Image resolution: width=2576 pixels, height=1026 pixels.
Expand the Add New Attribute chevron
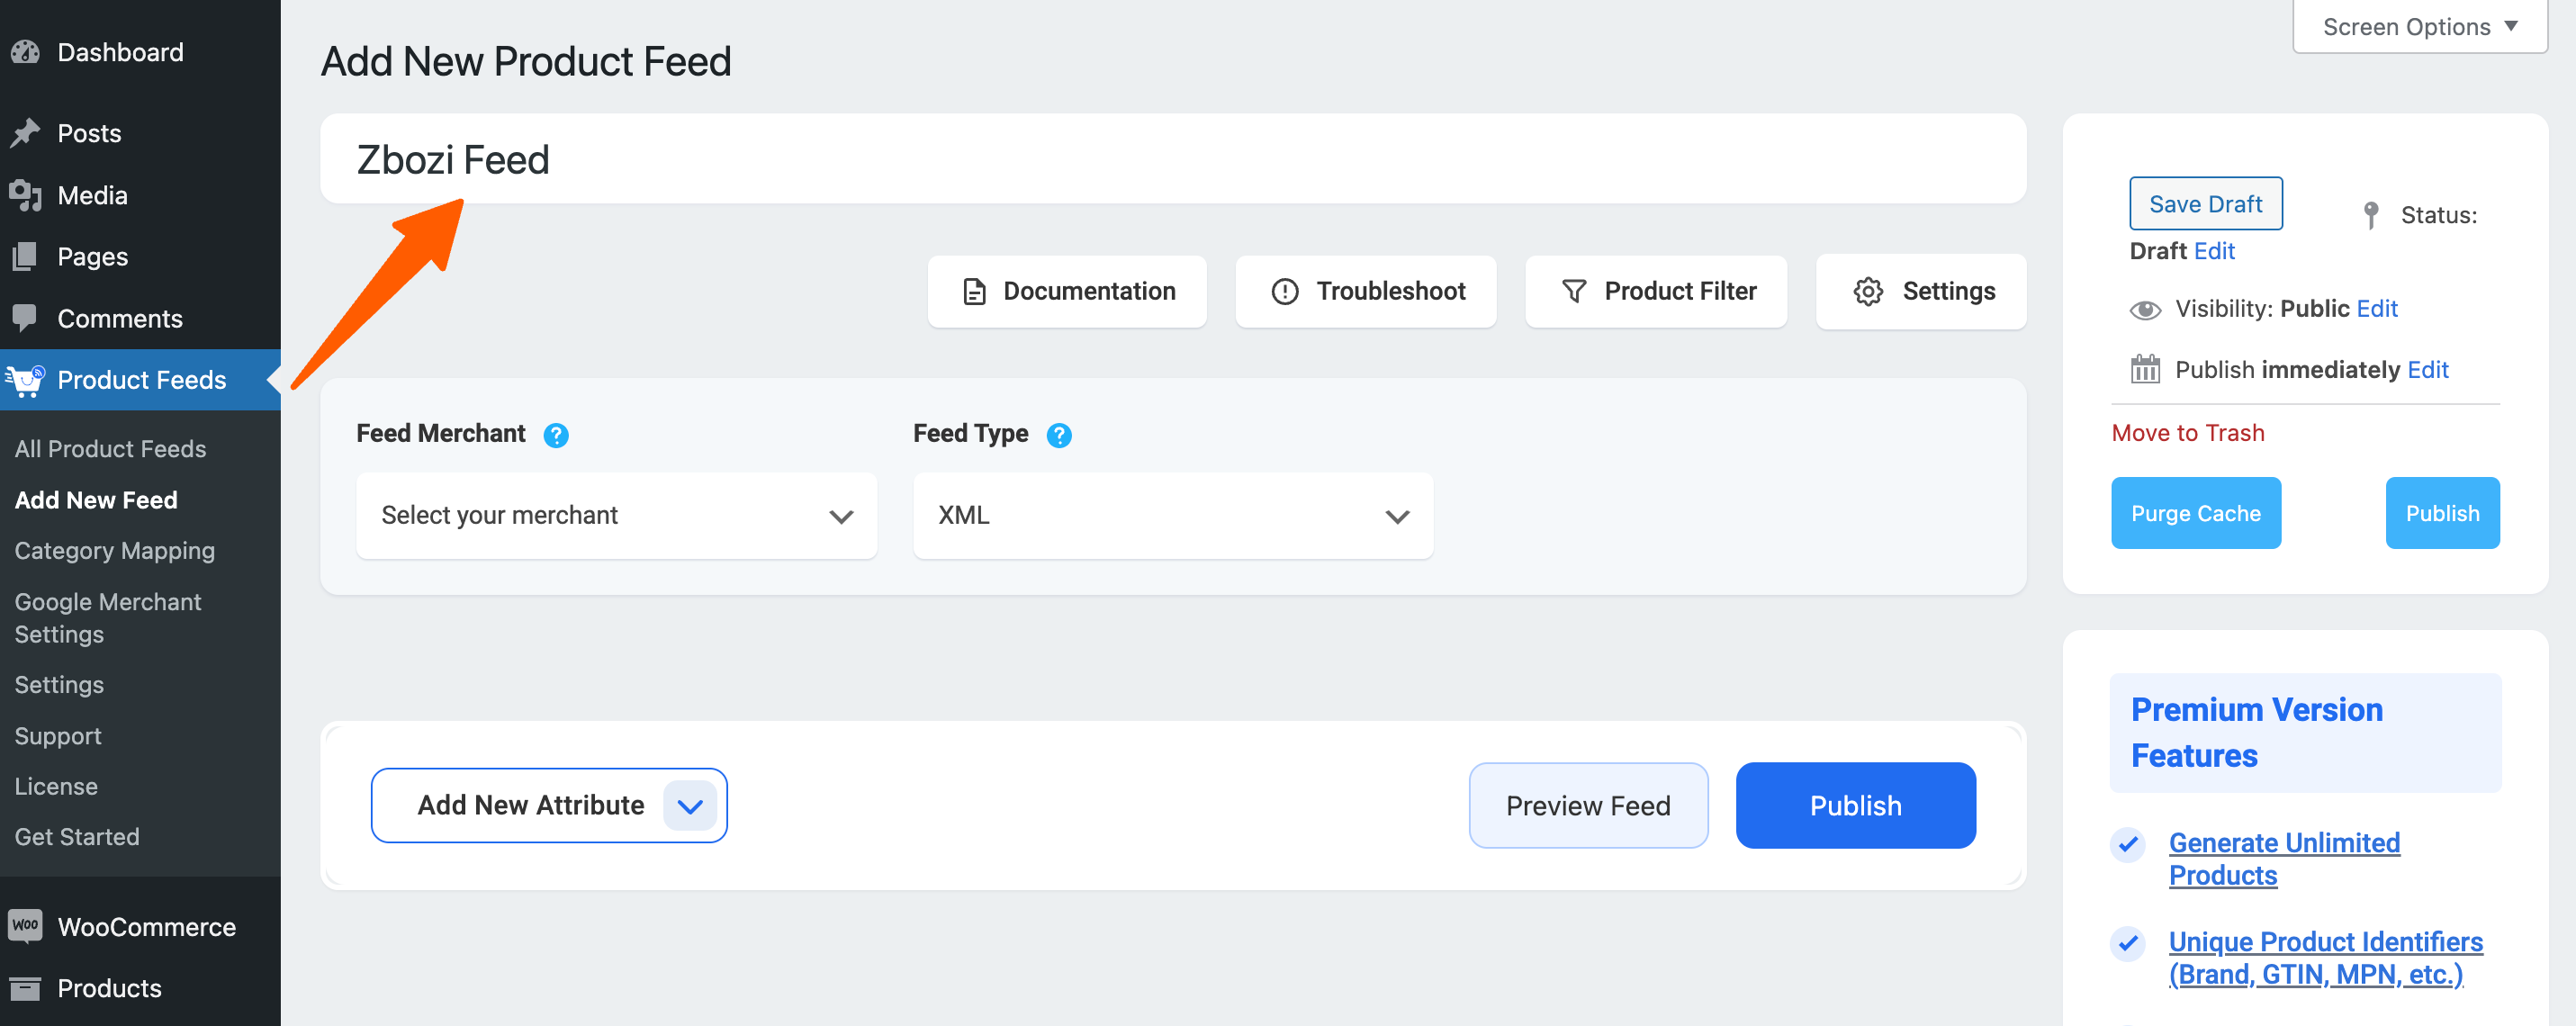tap(690, 805)
